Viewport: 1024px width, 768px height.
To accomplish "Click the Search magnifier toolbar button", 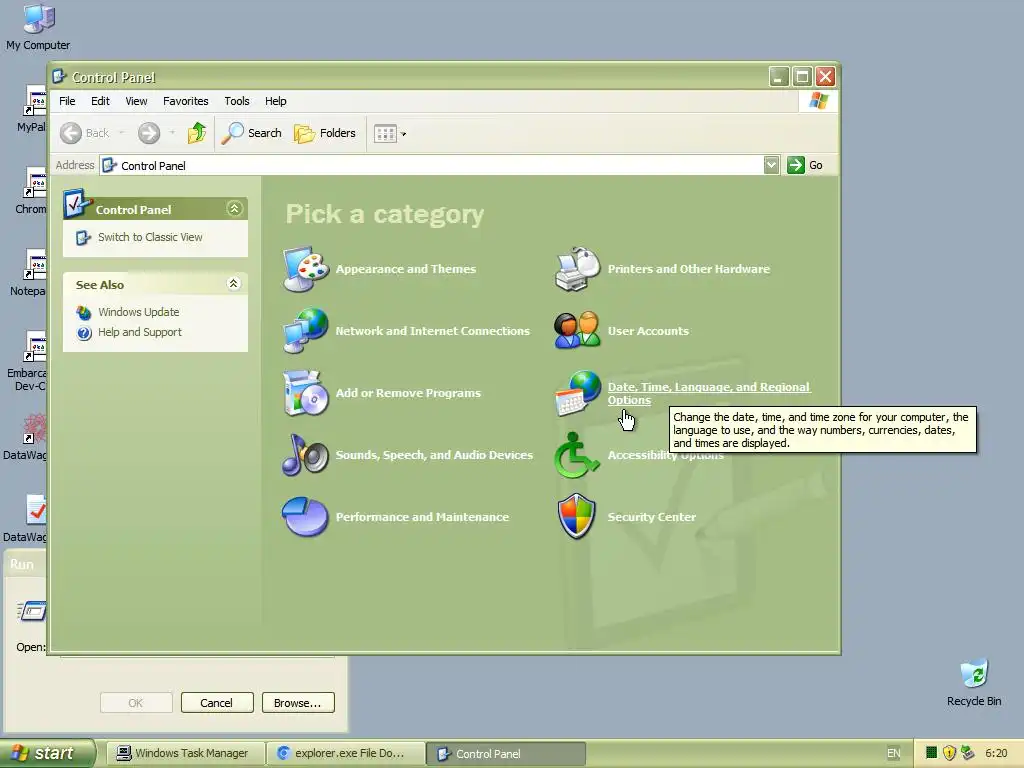I will [251, 133].
